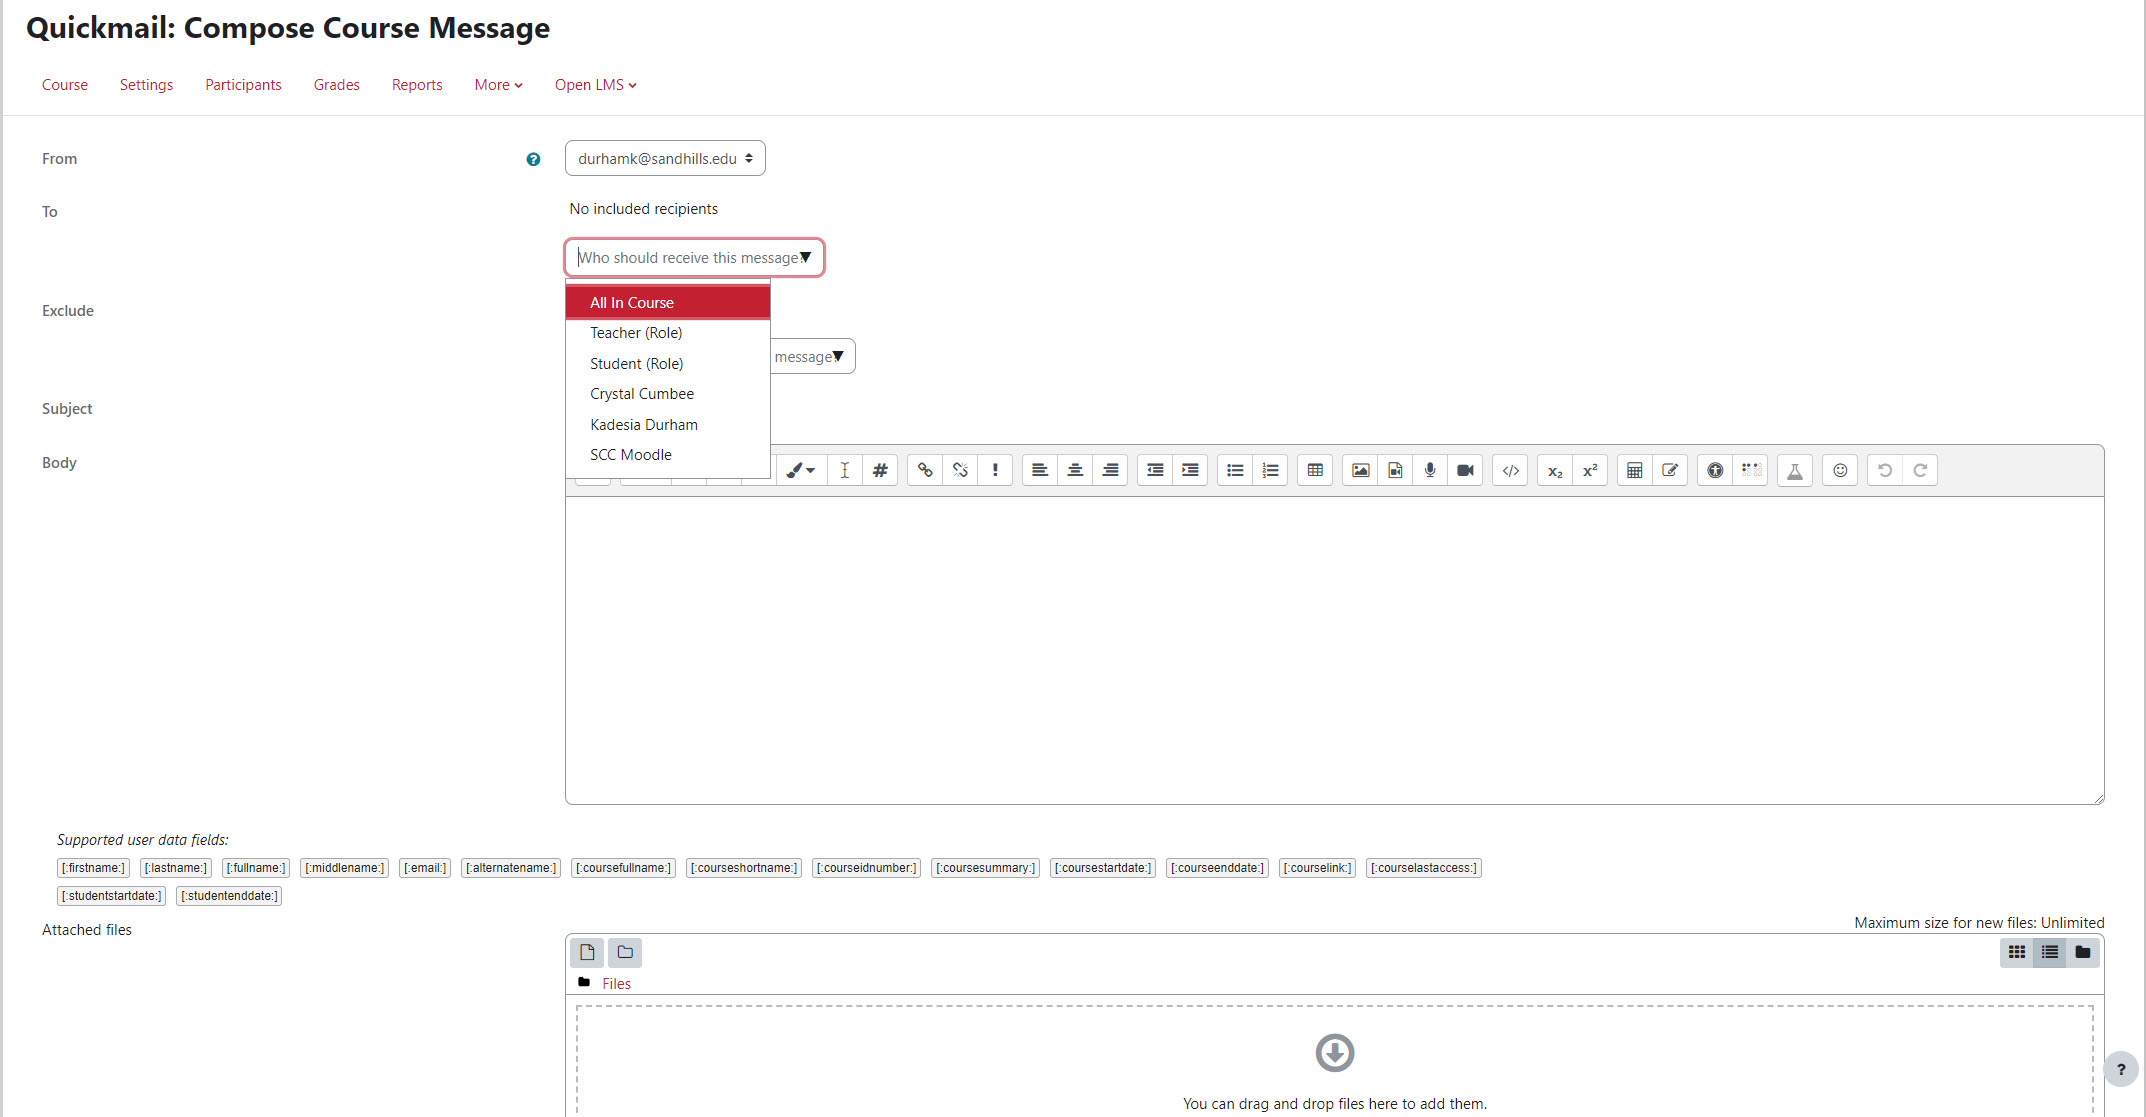
Task: Click inside the message body text area
Action: 1334,650
